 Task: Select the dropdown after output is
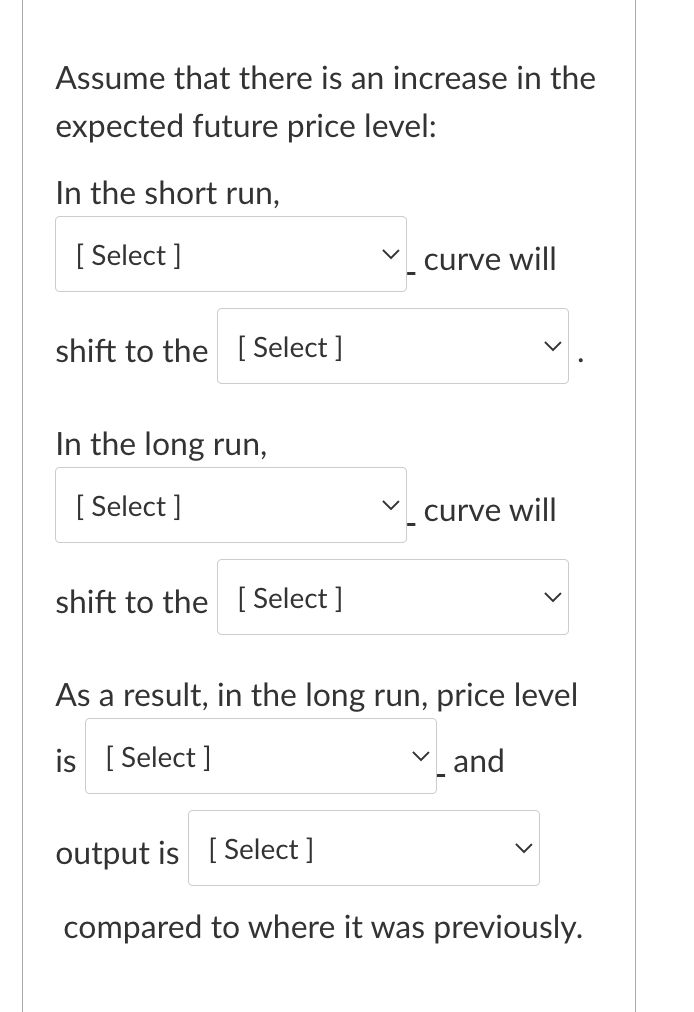363,848
